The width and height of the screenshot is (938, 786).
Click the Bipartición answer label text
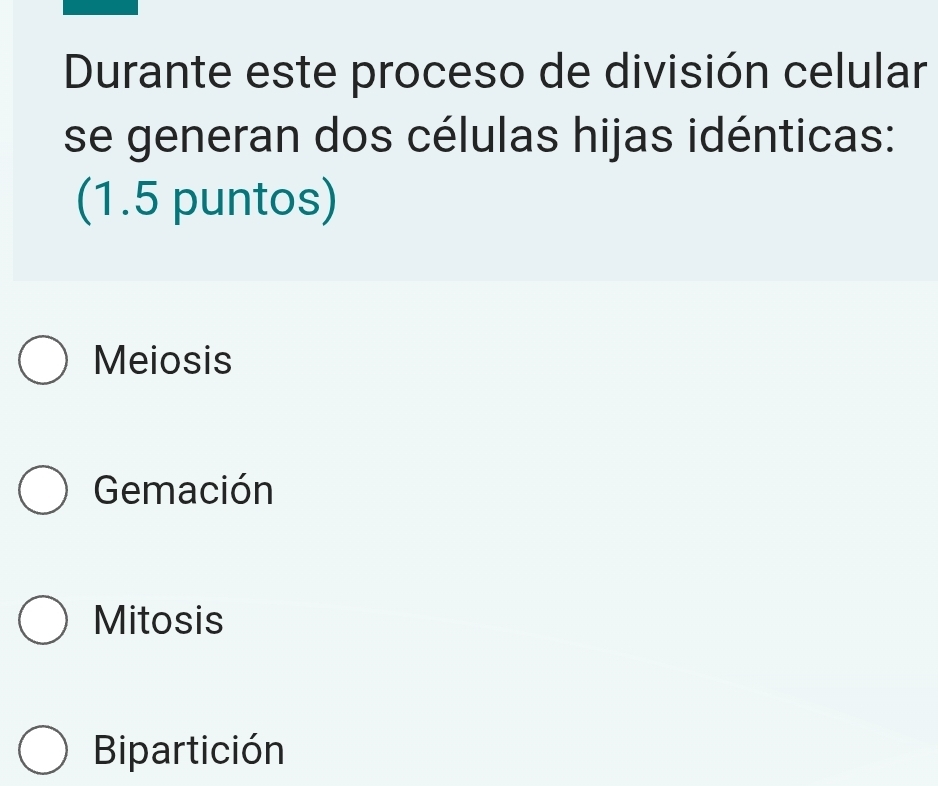[x=189, y=750]
